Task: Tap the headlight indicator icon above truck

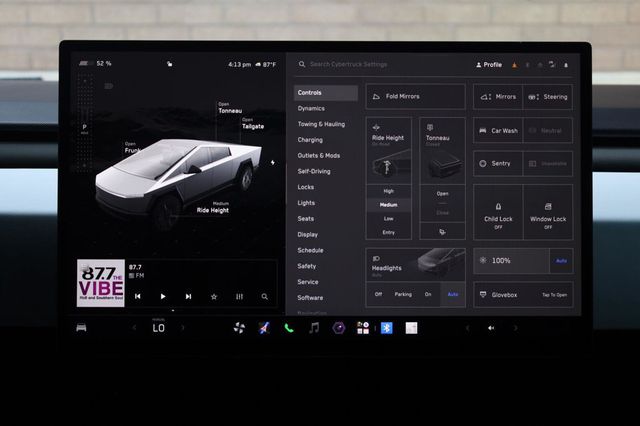Action: pyautogui.click(x=109, y=86)
